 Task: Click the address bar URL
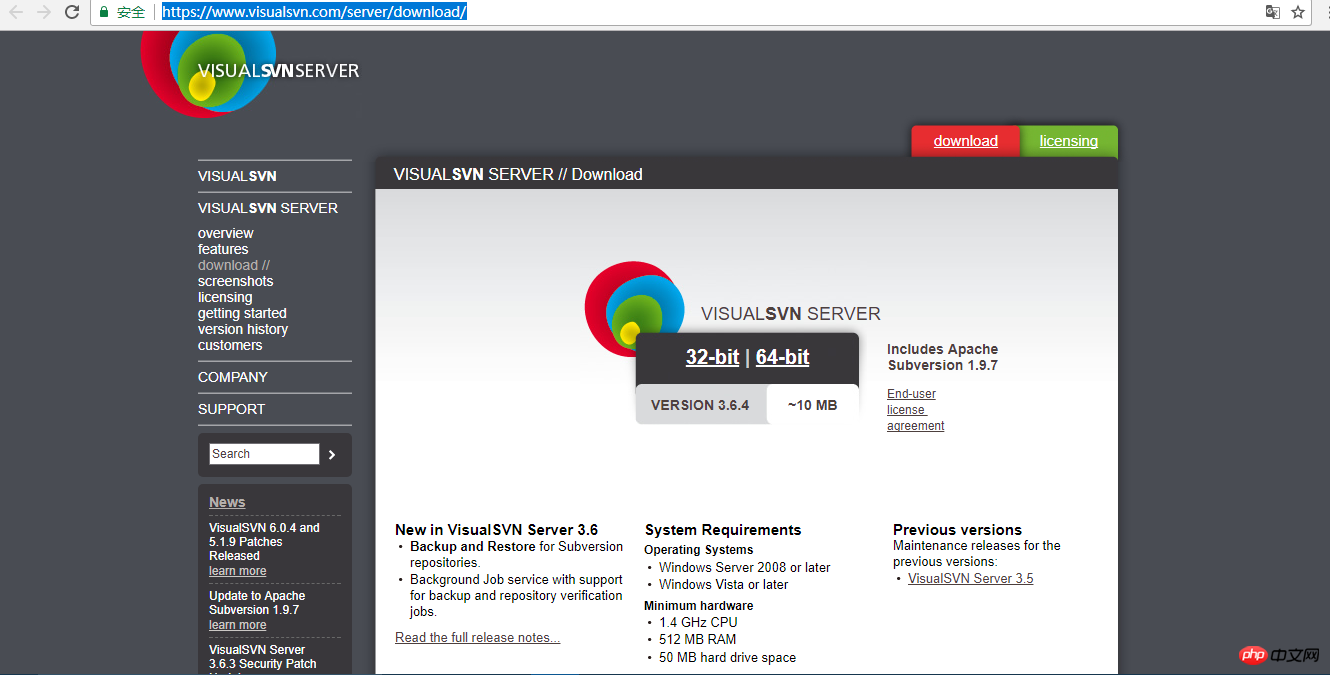(x=314, y=12)
